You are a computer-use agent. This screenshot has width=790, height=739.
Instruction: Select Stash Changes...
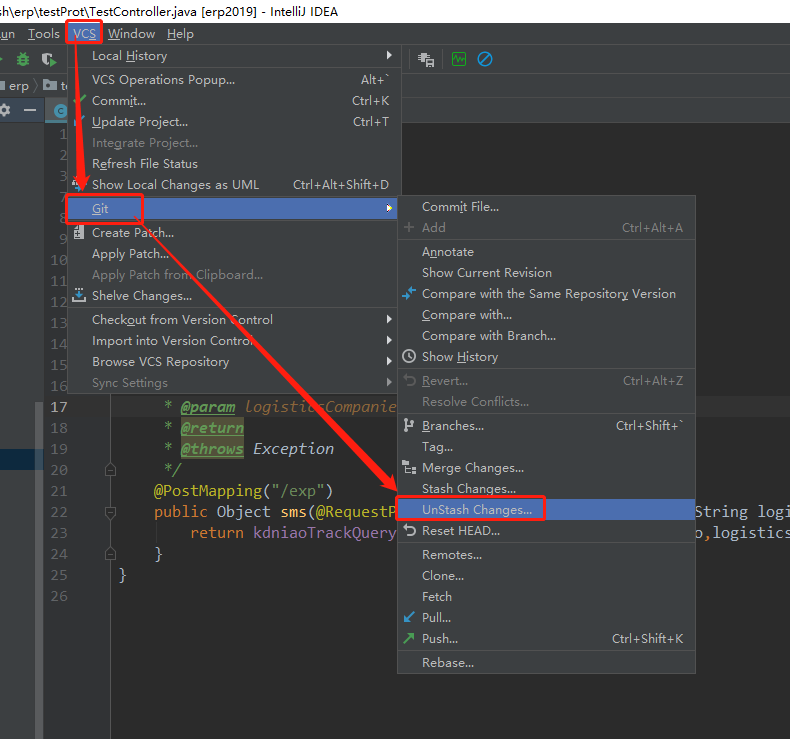point(547,489)
